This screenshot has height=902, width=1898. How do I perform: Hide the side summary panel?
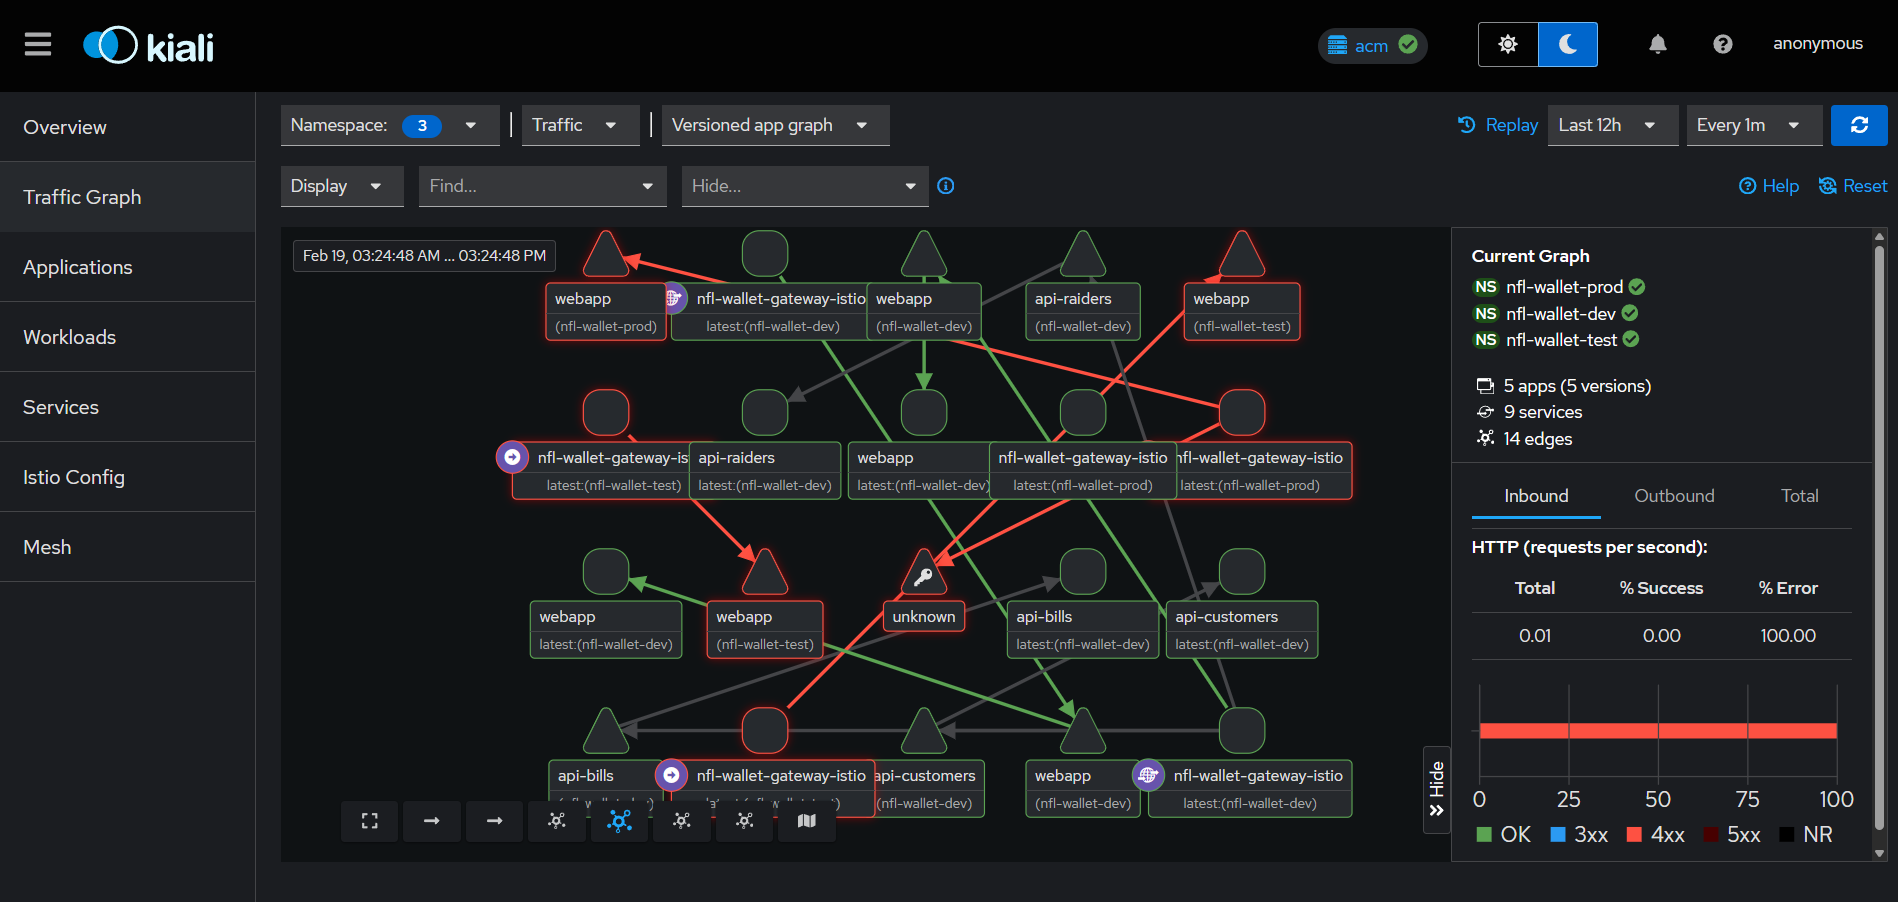tap(1437, 789)
